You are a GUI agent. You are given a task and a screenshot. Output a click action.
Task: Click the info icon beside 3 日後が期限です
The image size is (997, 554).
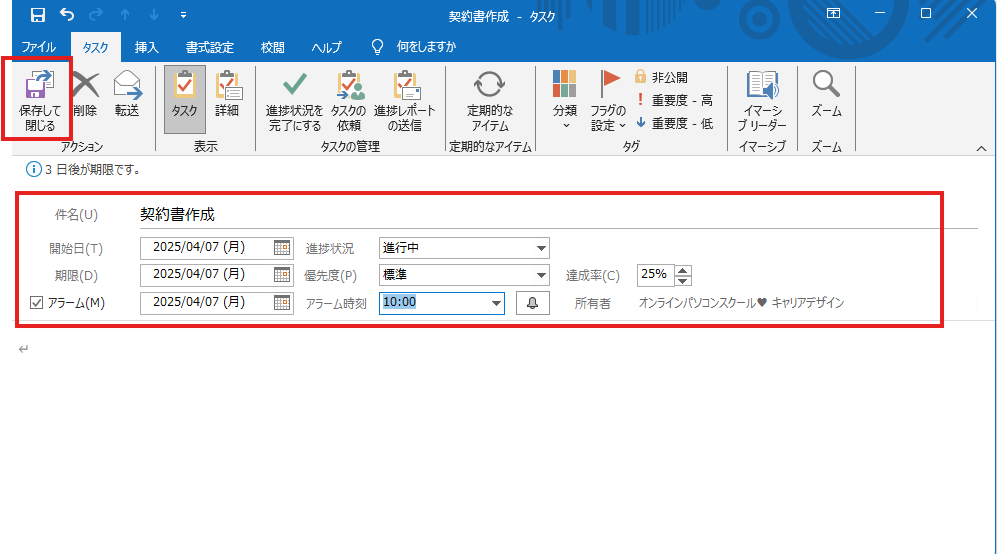(x=33, y=170)
